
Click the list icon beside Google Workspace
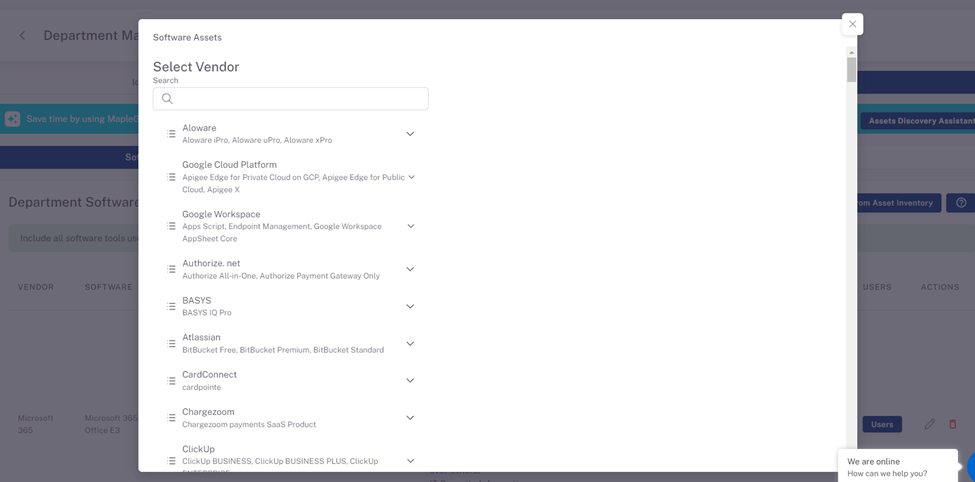pos(171,226)
